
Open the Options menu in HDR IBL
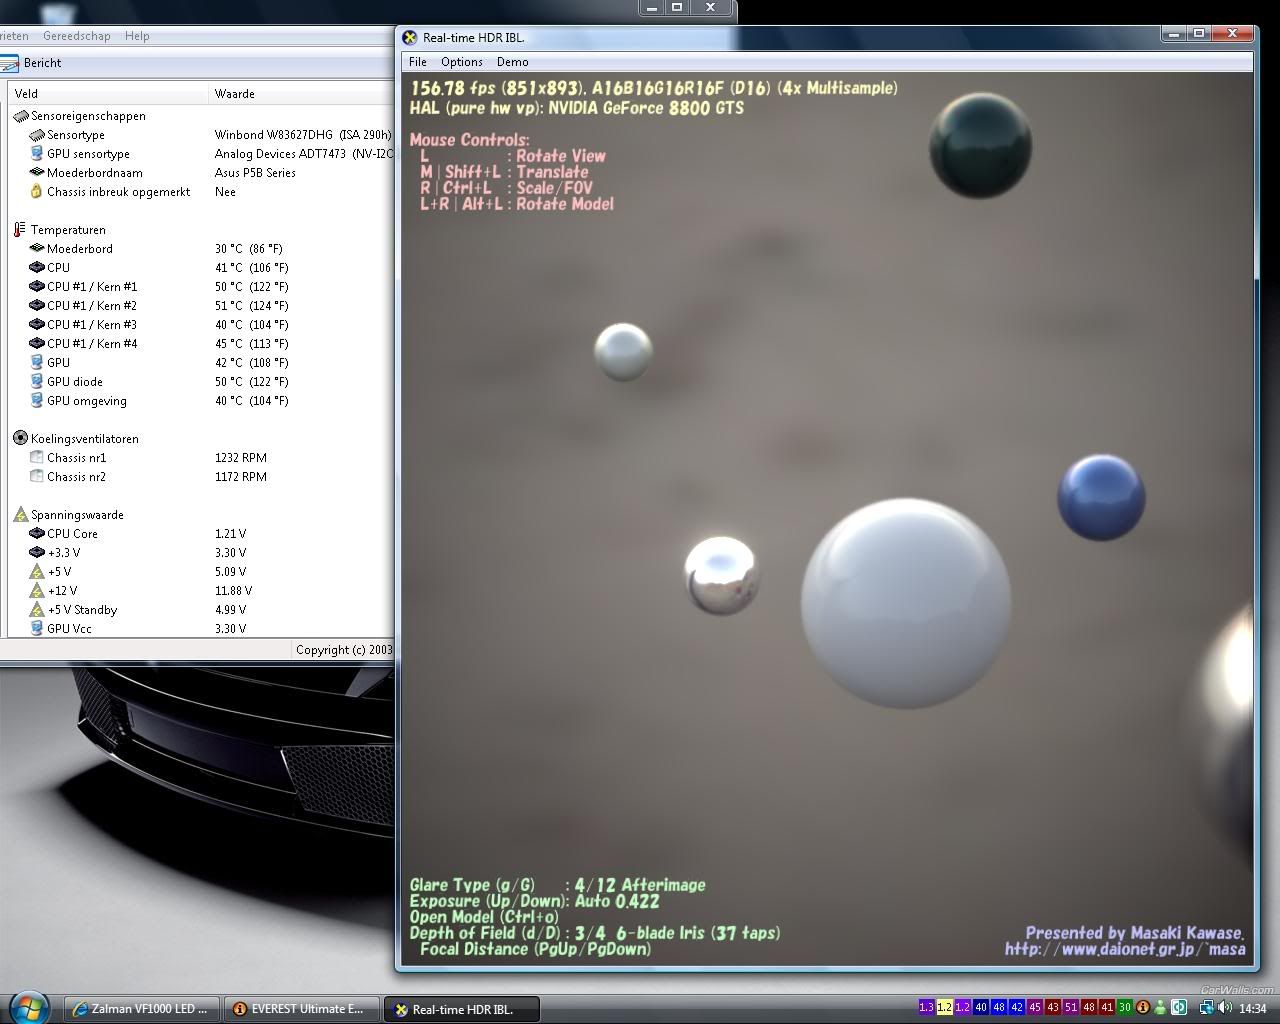(462, 62)
